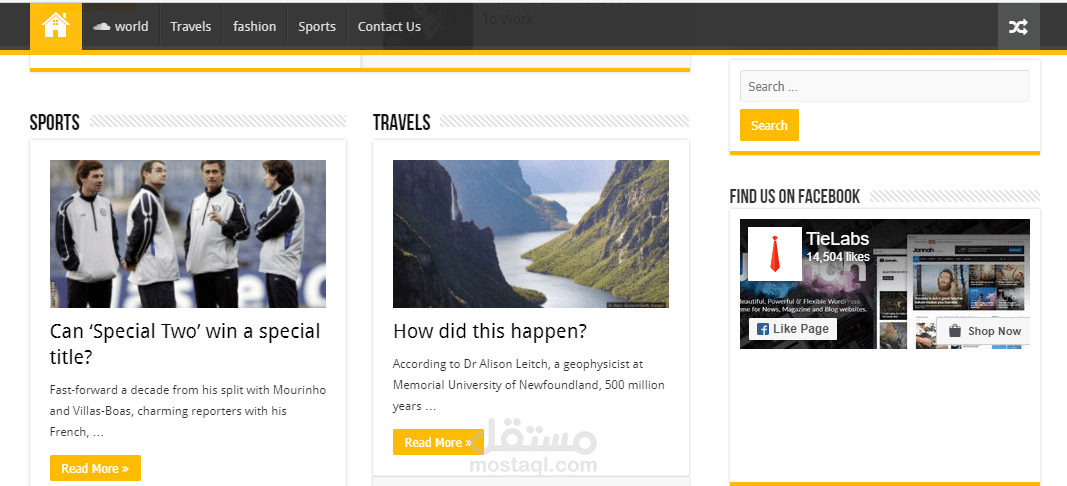Click the Facebook logo in Like Page

(x=763, y=329)
